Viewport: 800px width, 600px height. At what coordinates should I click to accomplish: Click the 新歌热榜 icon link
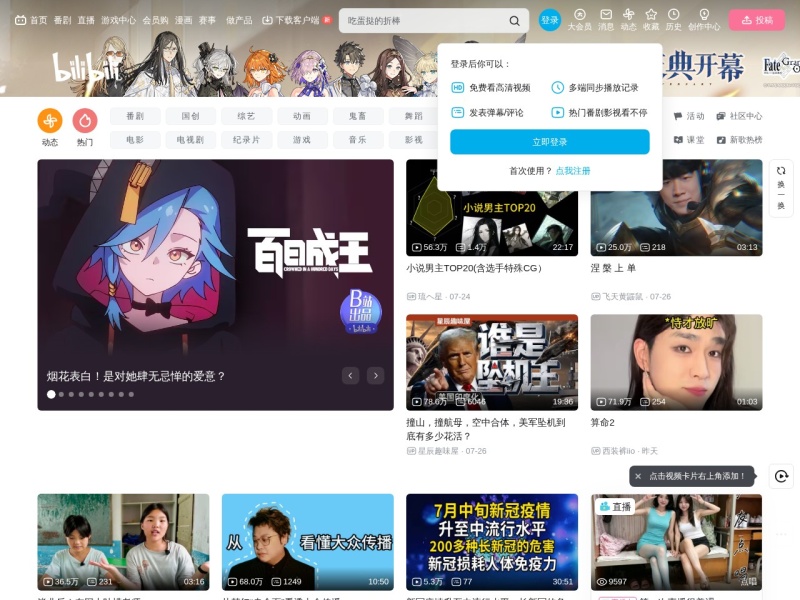(739, 140)
